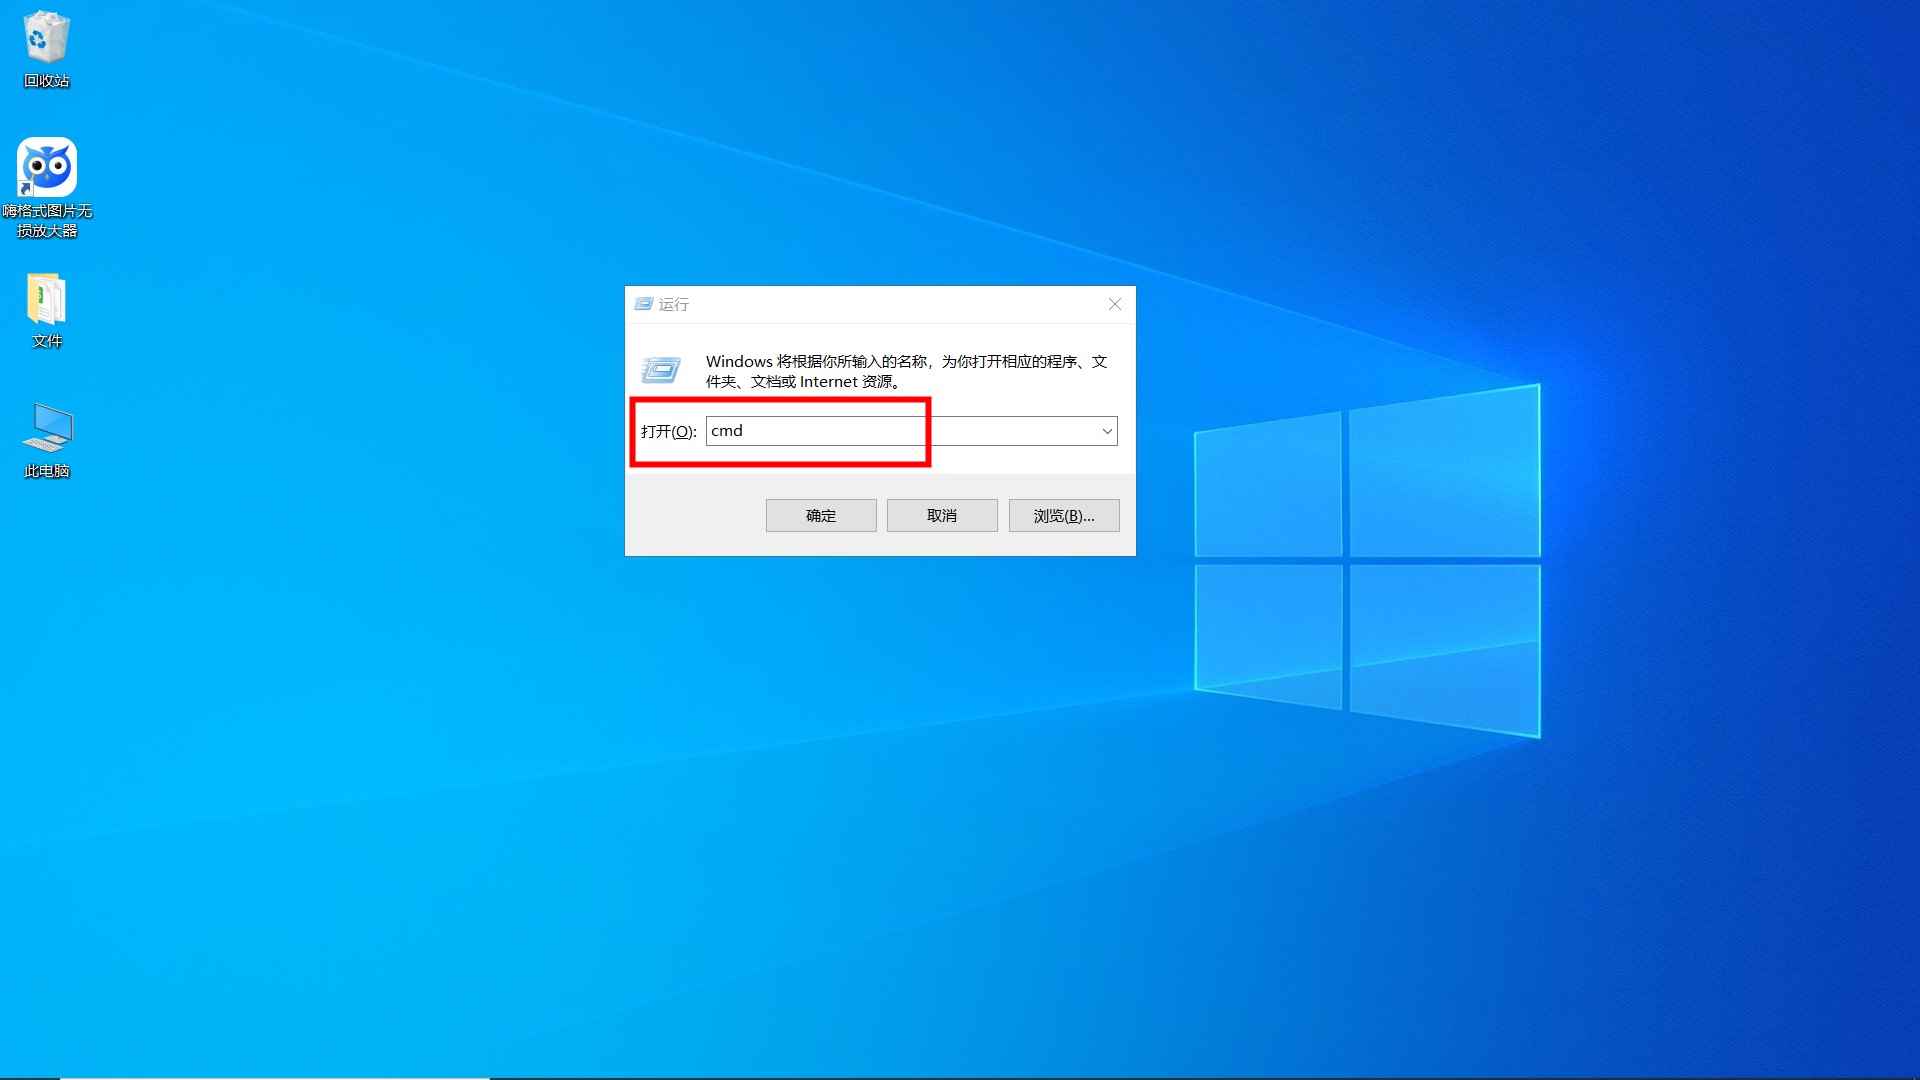Image resolution: width=1920 pixels, height=1080 pixels.
Task: Expand the 打开 combo box dropdown arrow
Action: pos(1106,431)
